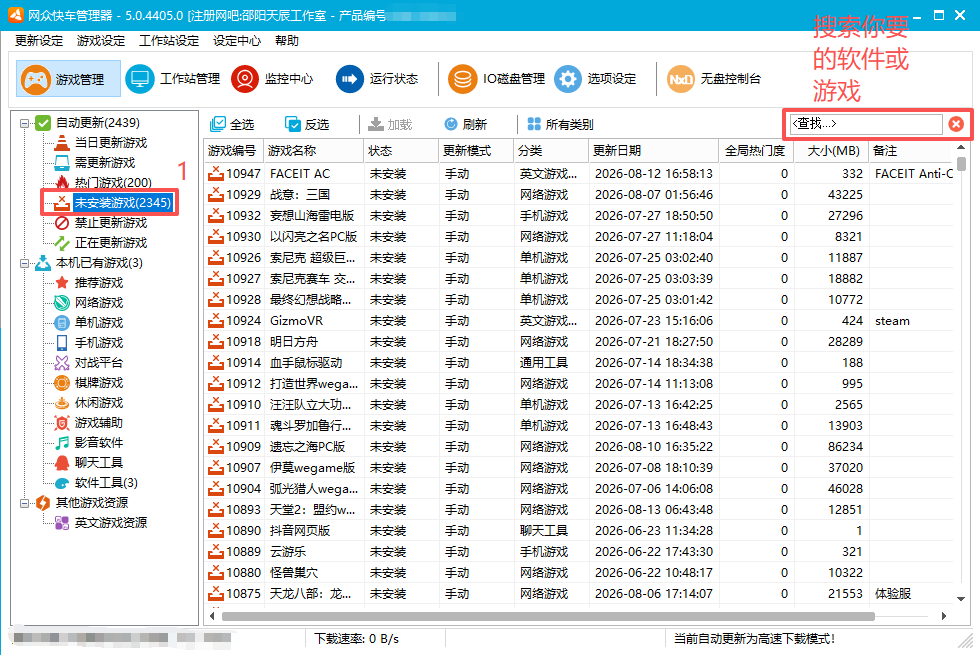Viewport: 980px width, 655px height.
Task: Collapse the 自动更新 tree node
Action: tap(24, 123)
